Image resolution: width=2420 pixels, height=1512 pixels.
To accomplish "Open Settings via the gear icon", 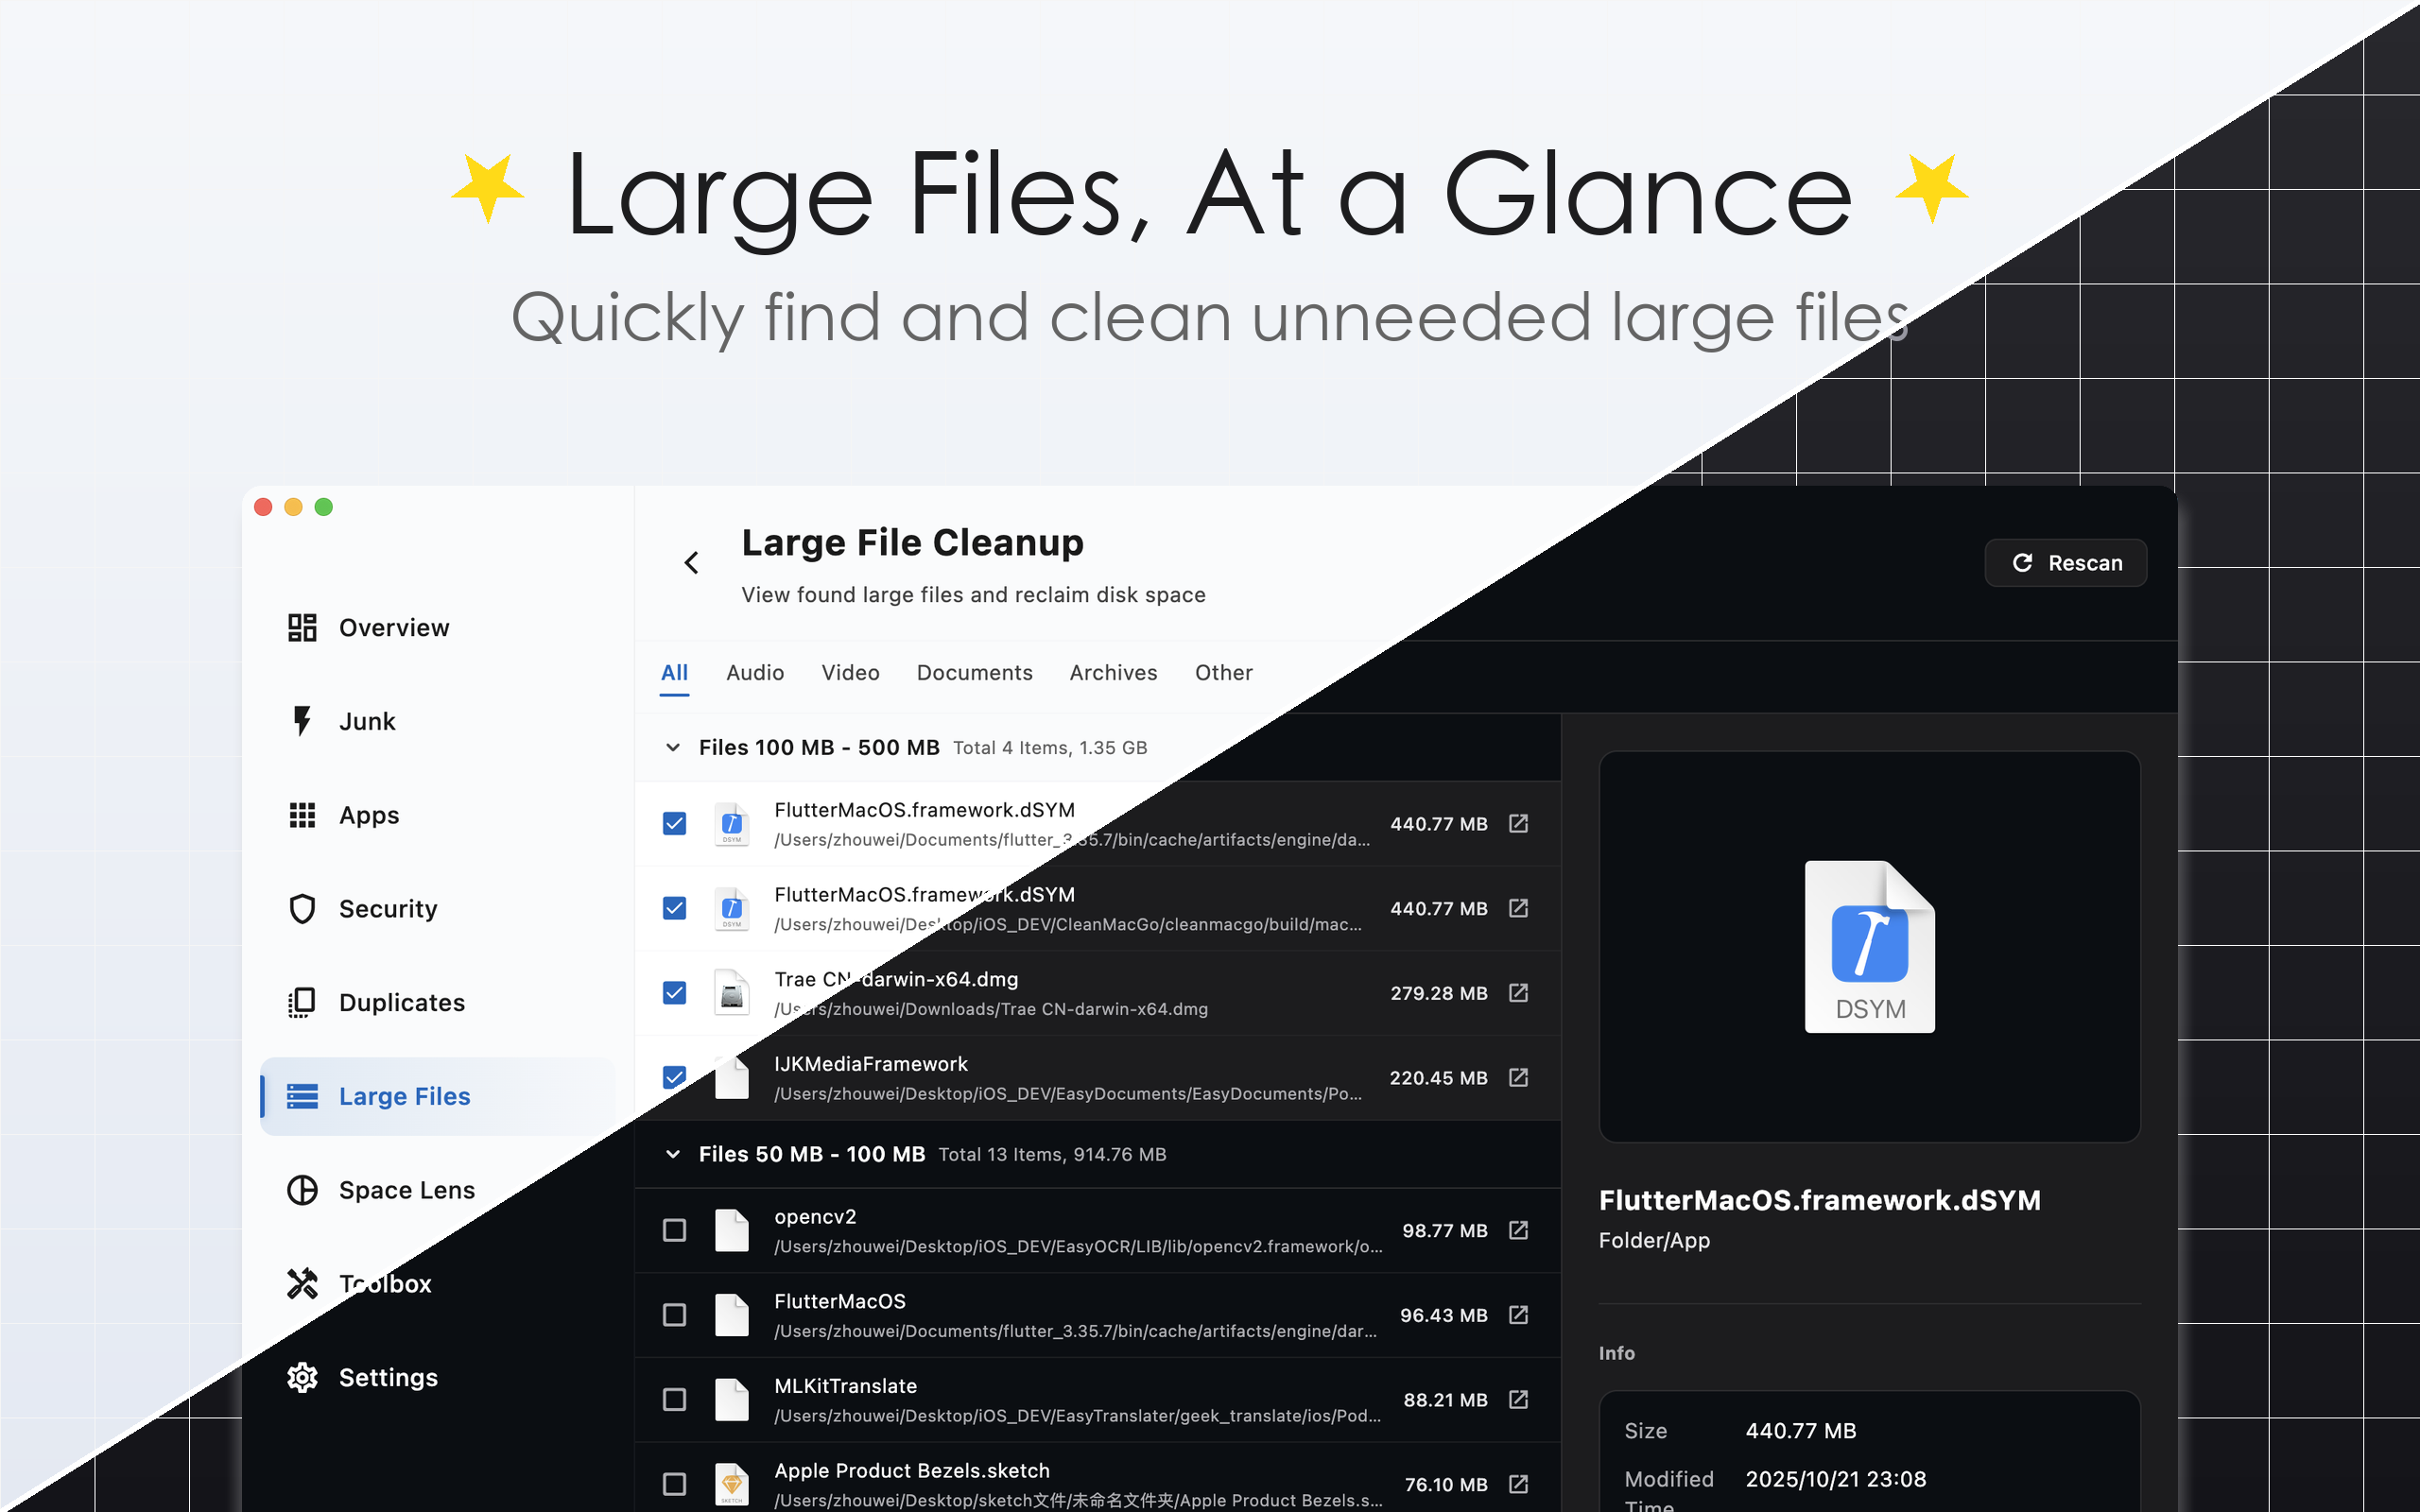I will [x=302, y=1377].
